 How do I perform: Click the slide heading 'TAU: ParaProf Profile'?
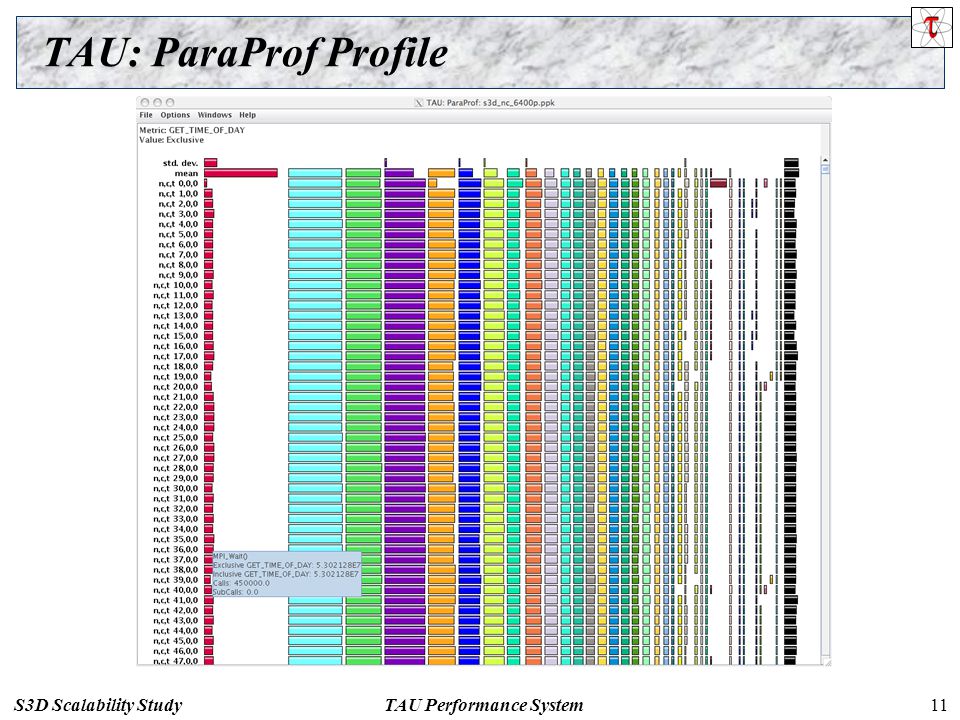click(246, 53)
